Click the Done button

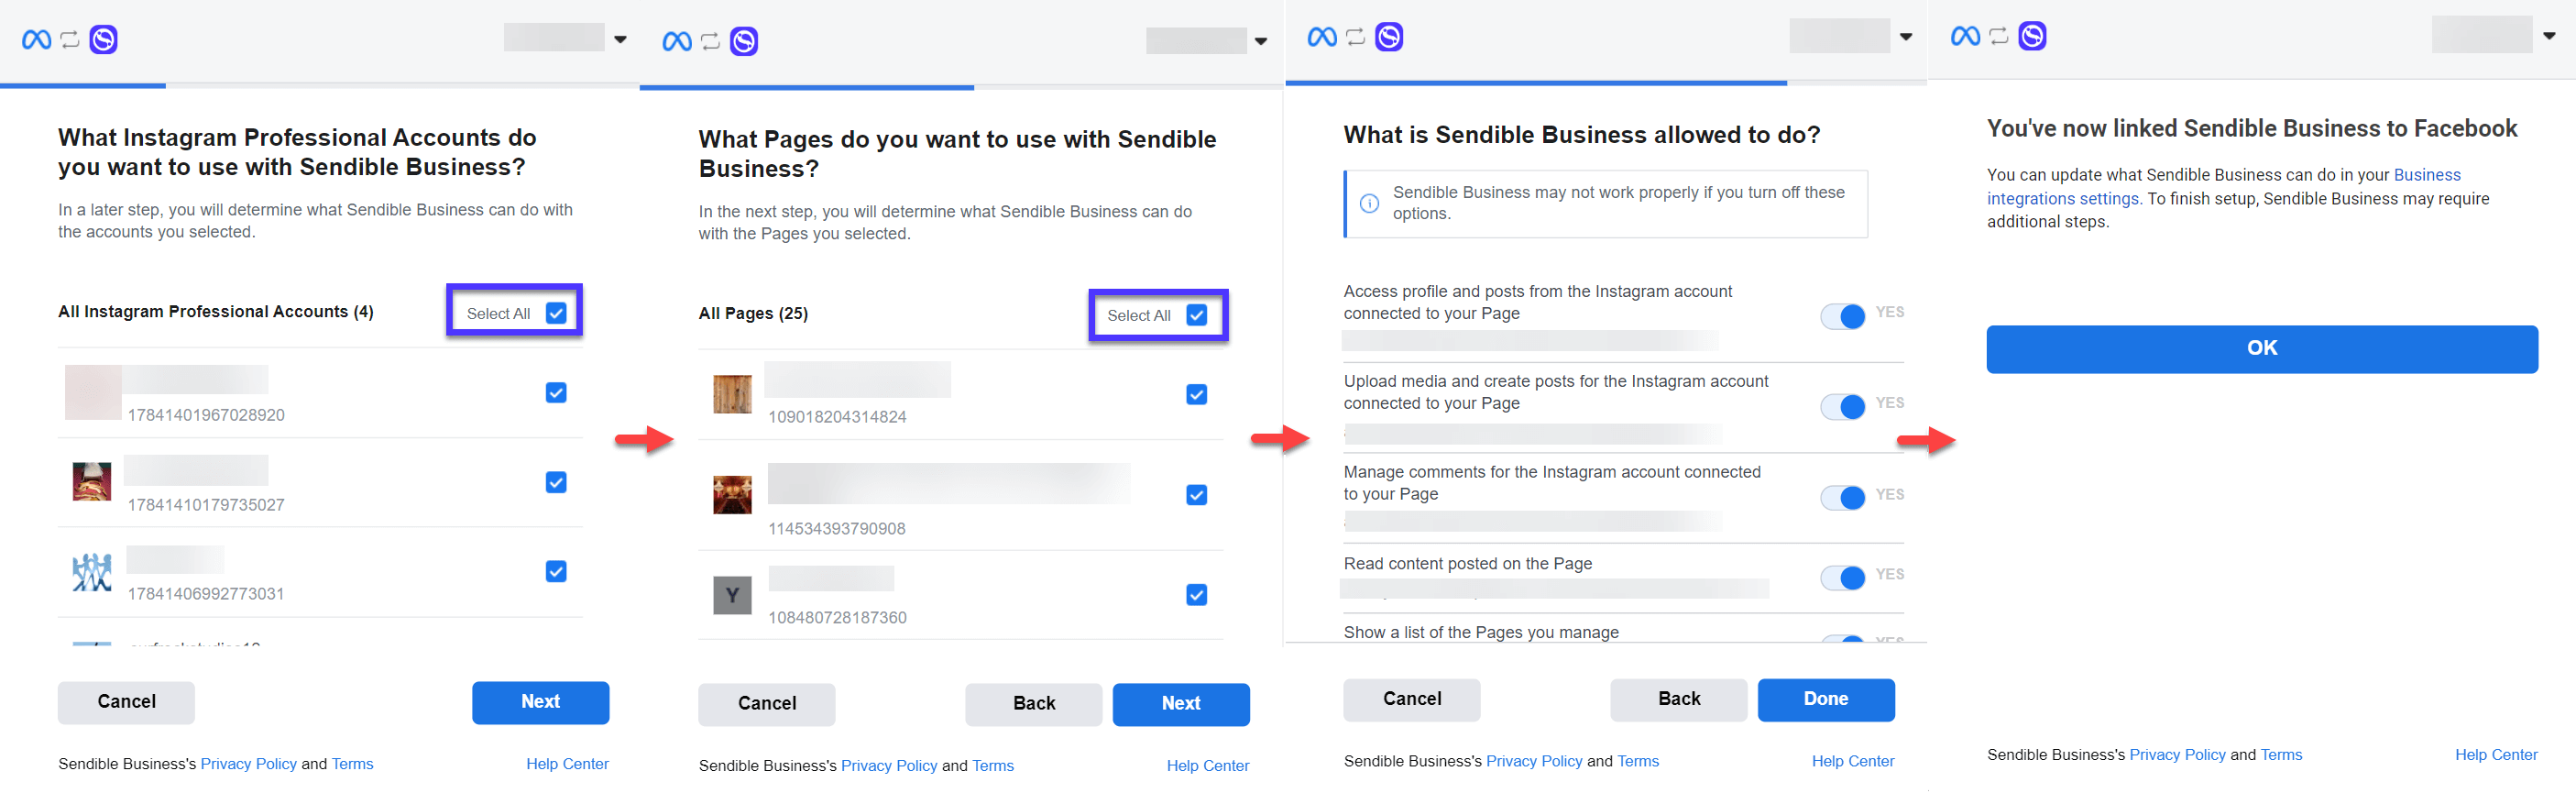tap(1826, 699)
